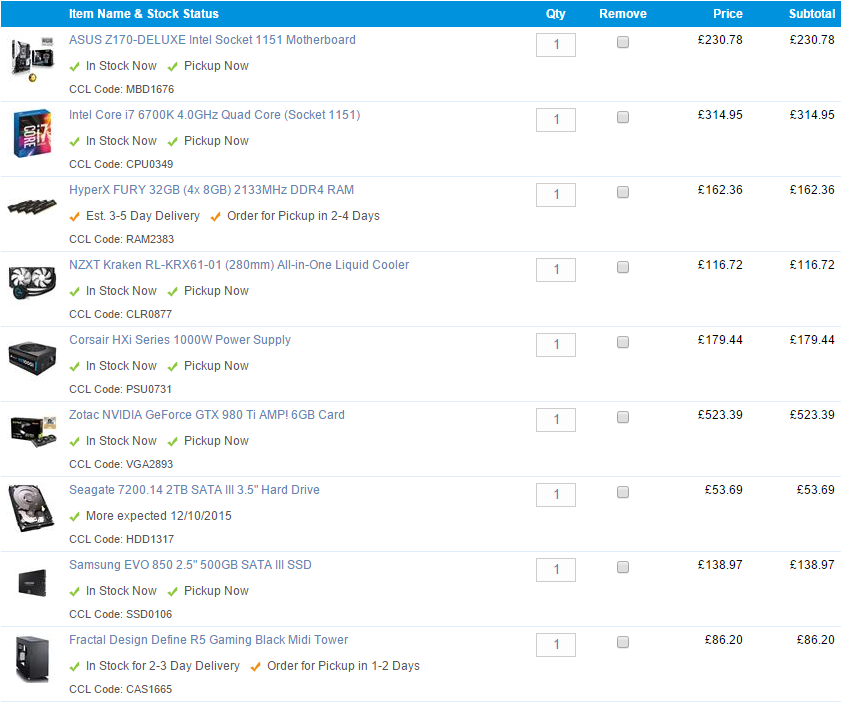Viewport: 841px width, 705px height.
Task: Click green checkmark beside More expected 12/10/2015
Action: pos(75,517)
